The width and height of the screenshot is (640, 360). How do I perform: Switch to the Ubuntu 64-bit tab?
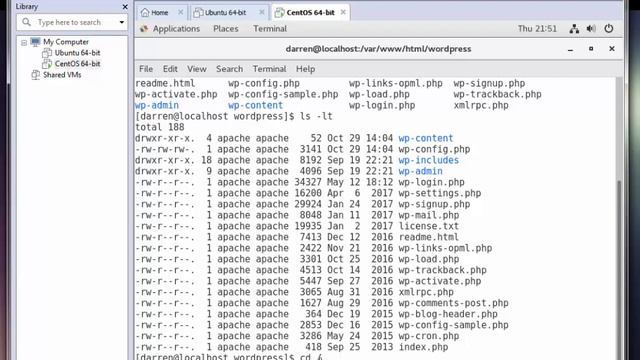(229, 13)
